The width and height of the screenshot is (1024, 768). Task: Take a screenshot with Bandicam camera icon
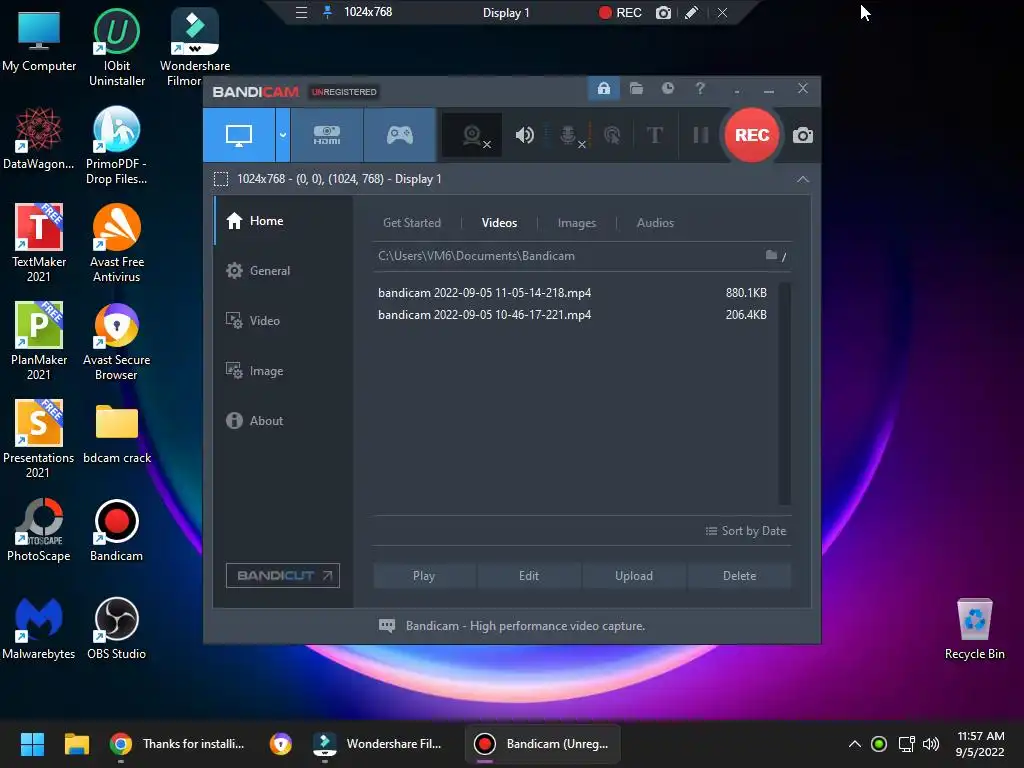coord(803,135)
